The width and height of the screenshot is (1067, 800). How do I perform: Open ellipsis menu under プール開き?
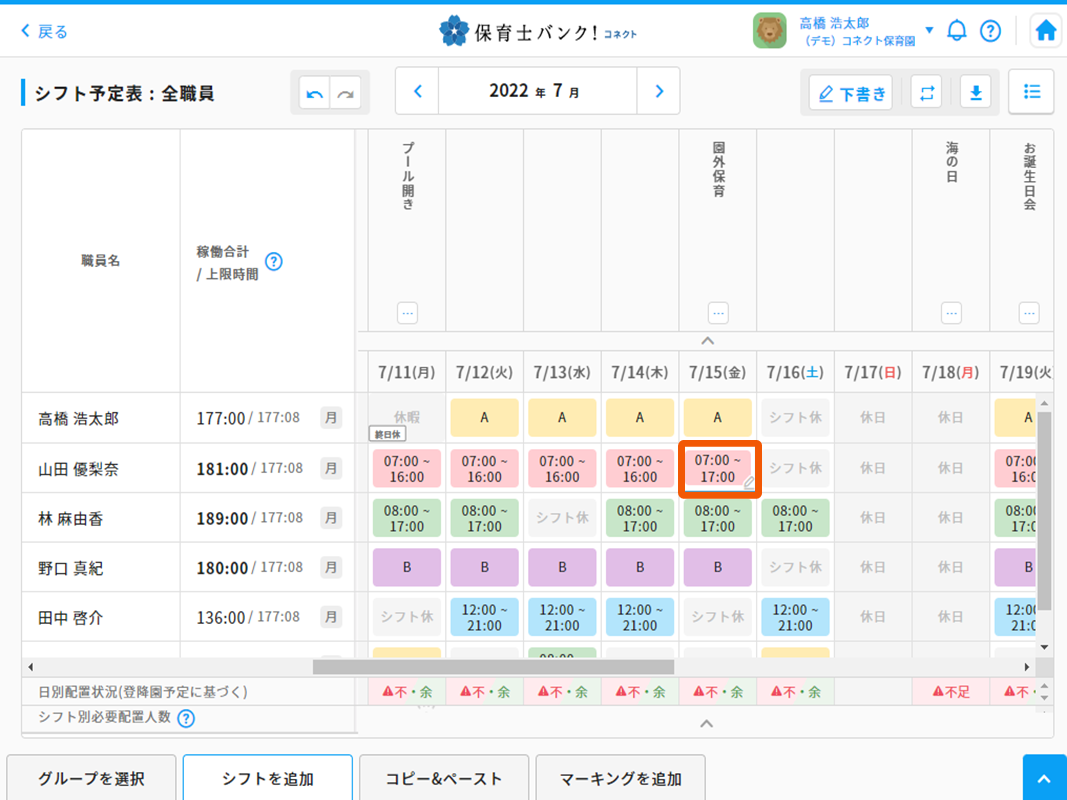pos(407,313)
